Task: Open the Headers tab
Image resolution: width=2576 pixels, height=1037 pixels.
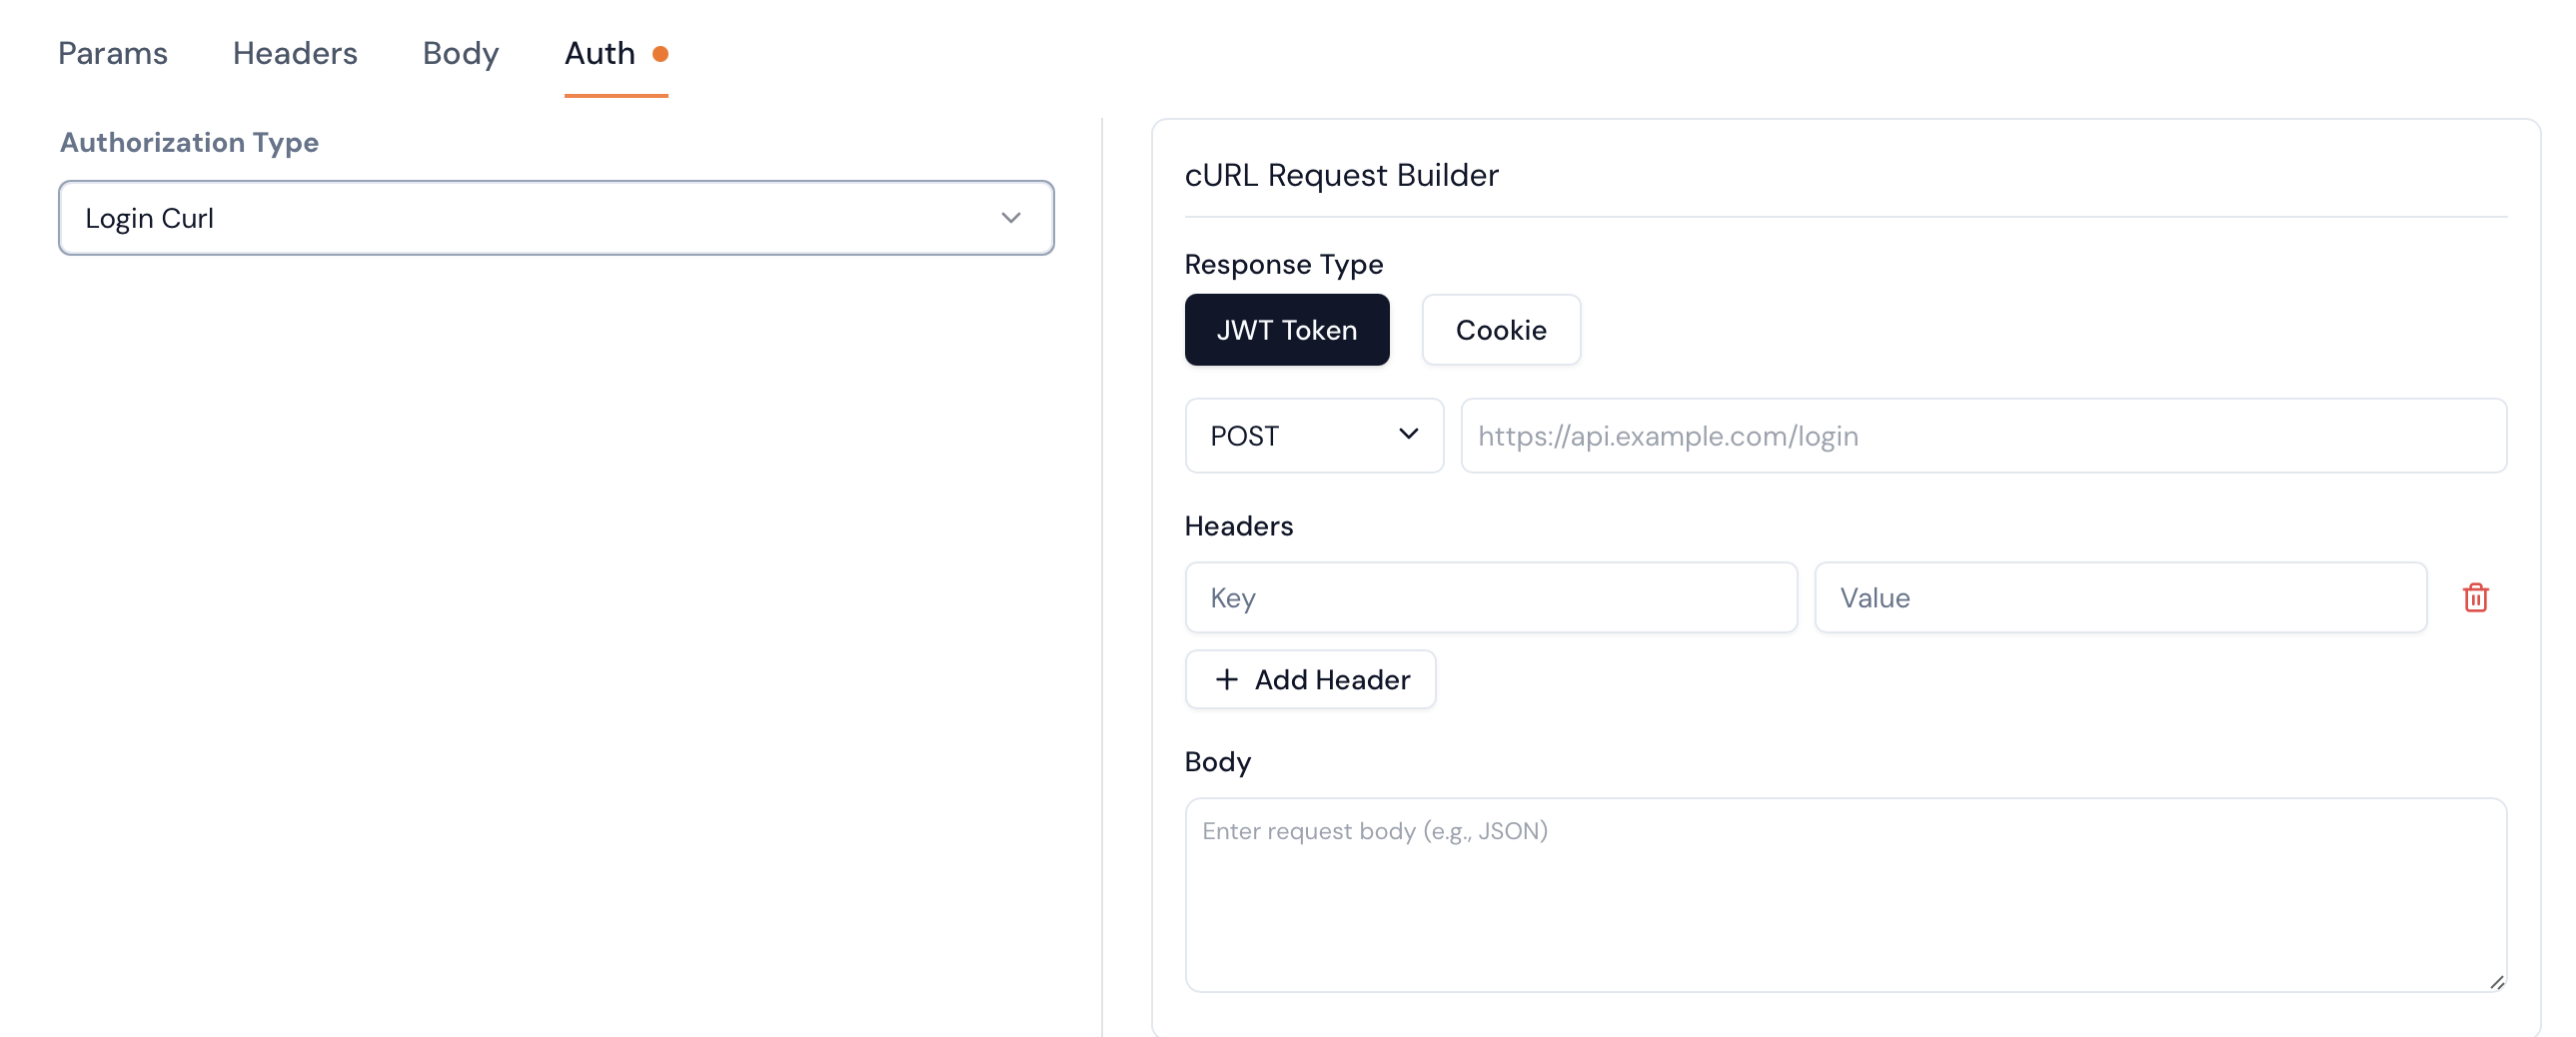Action: click(295, 54)
